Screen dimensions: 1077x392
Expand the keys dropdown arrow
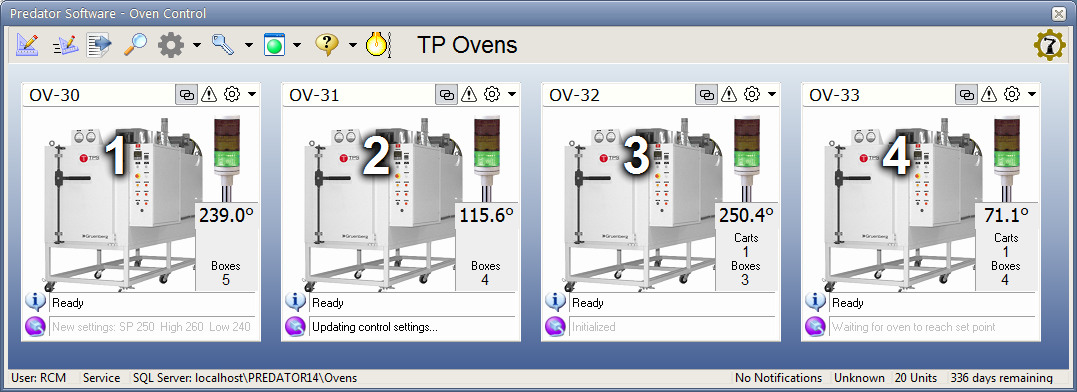[249, 45]
